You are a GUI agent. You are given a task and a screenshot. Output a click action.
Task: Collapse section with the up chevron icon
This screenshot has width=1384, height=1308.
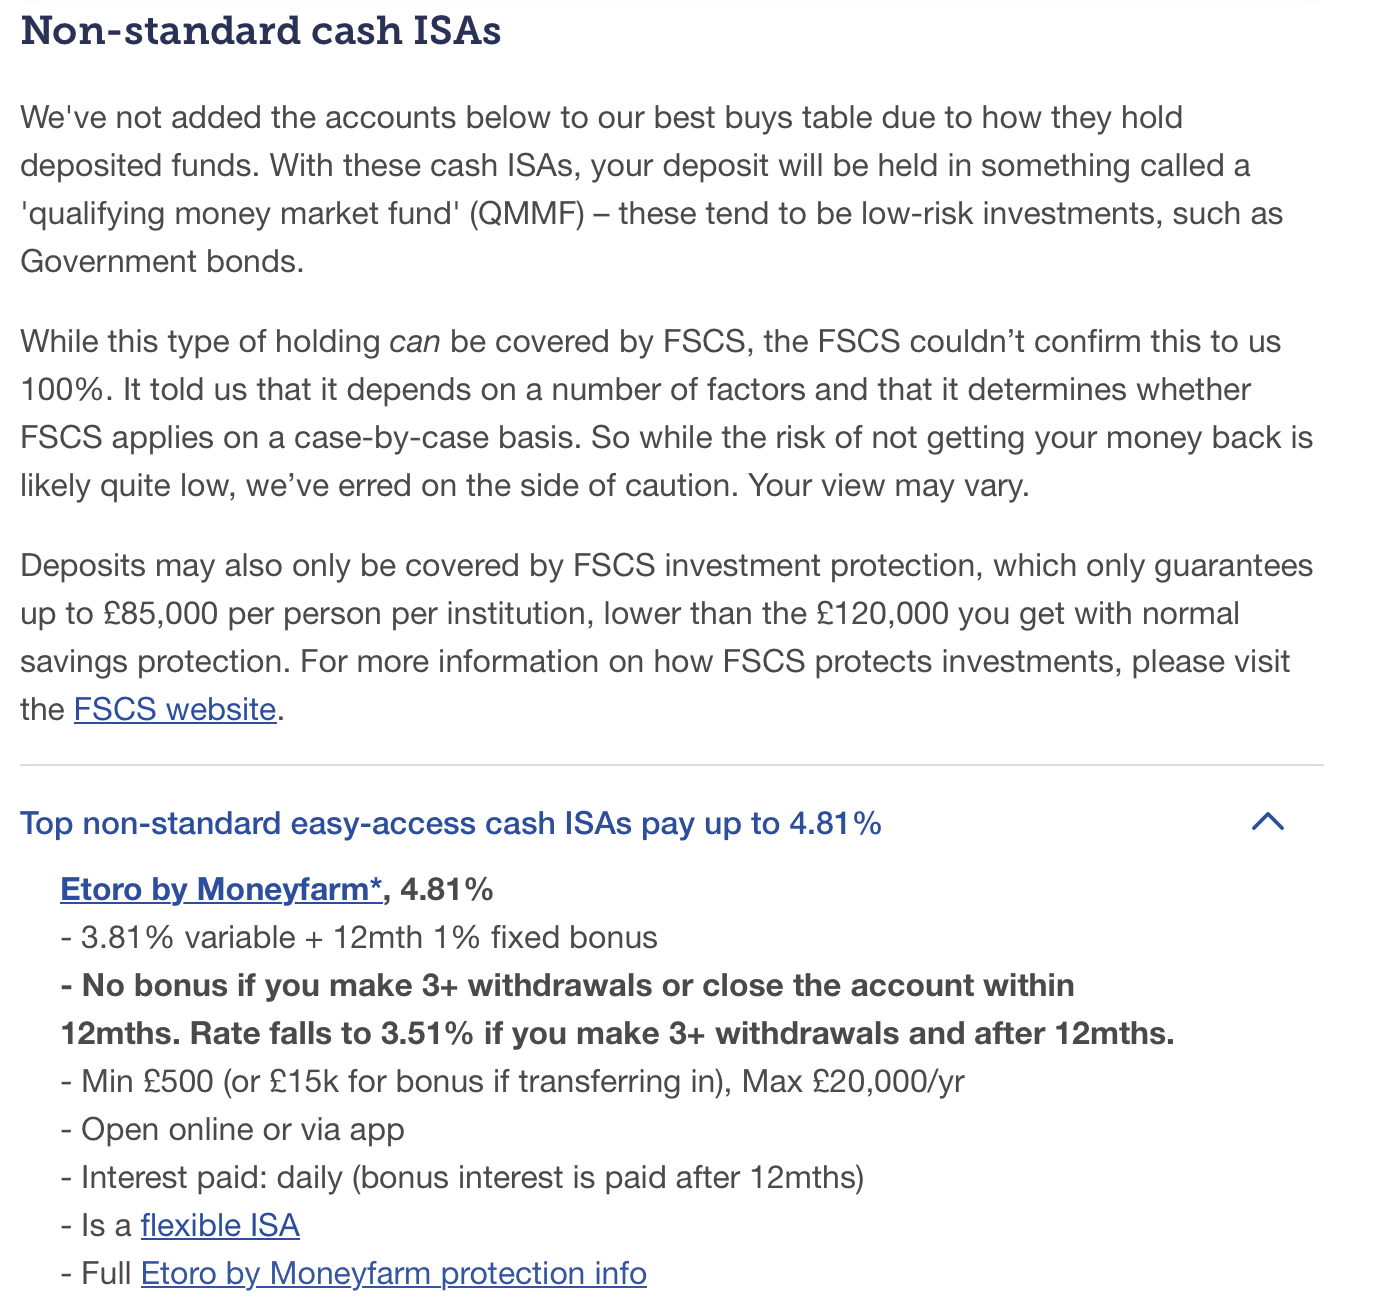coord(1268,822)
